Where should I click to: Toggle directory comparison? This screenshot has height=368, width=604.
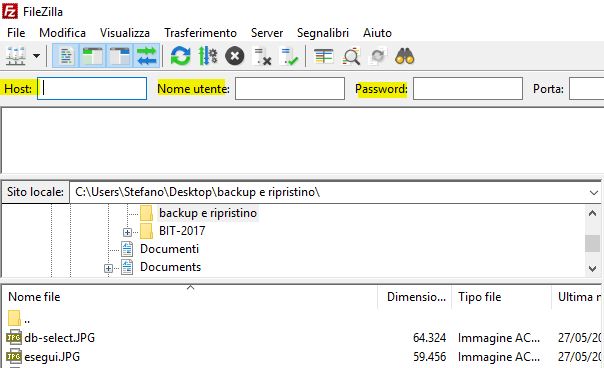tap(351, 56)
